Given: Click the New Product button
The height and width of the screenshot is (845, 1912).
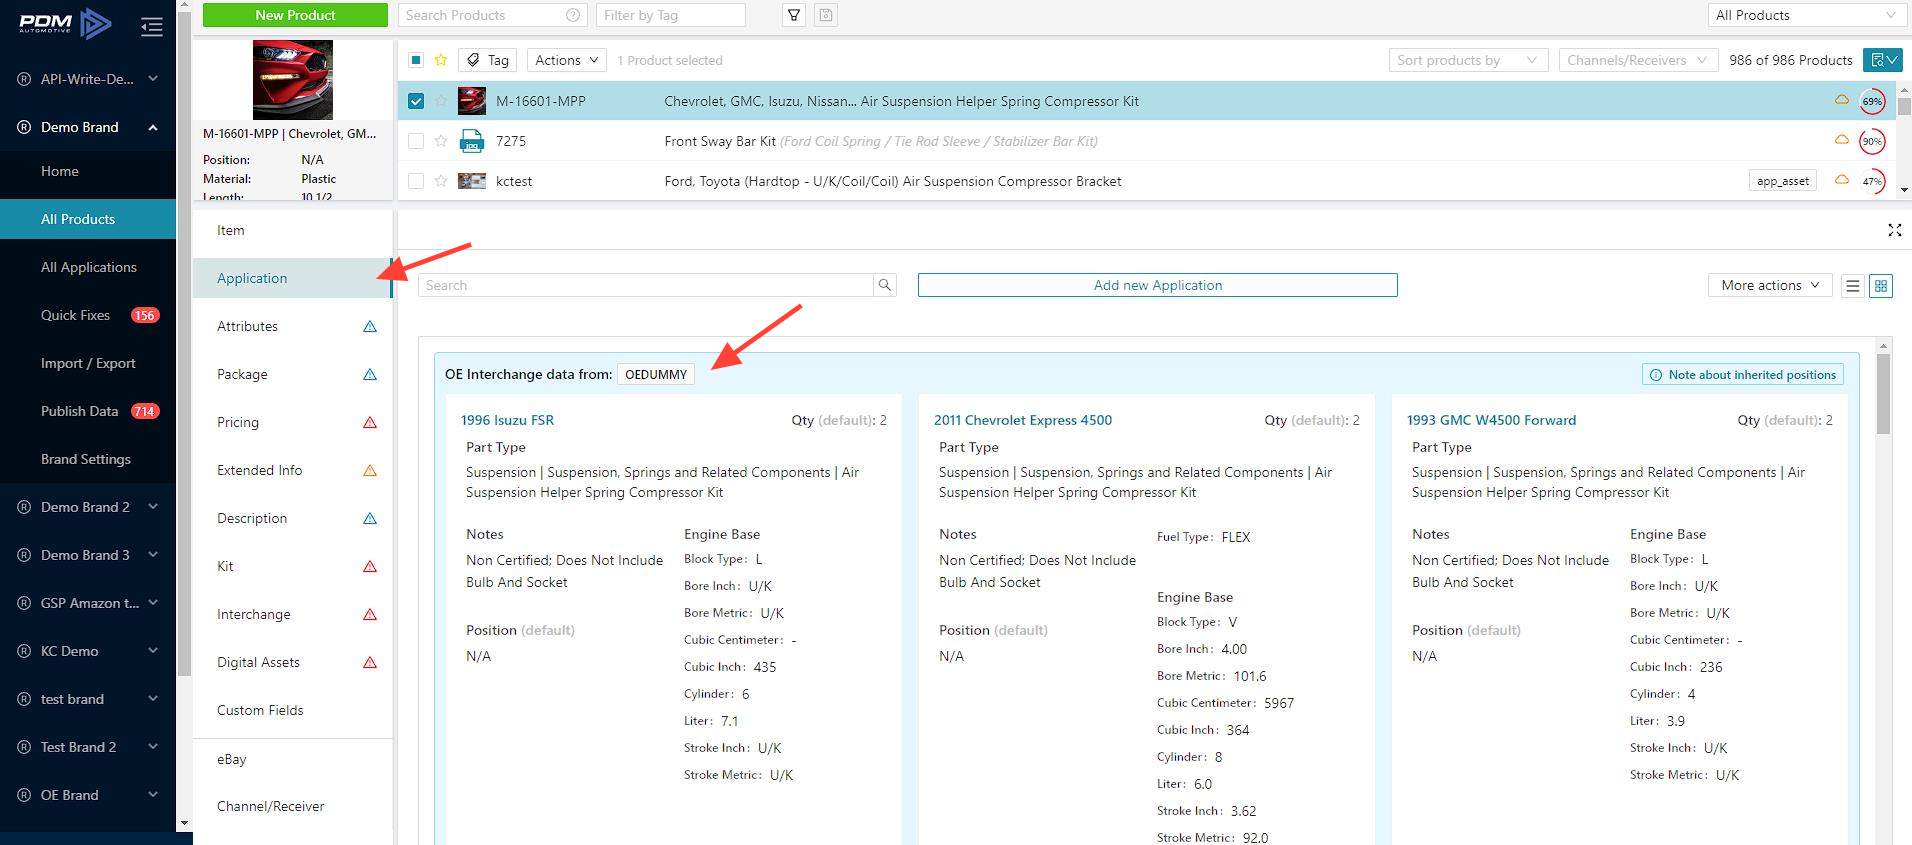Looking at the screenshot, I should click(295, 15).
